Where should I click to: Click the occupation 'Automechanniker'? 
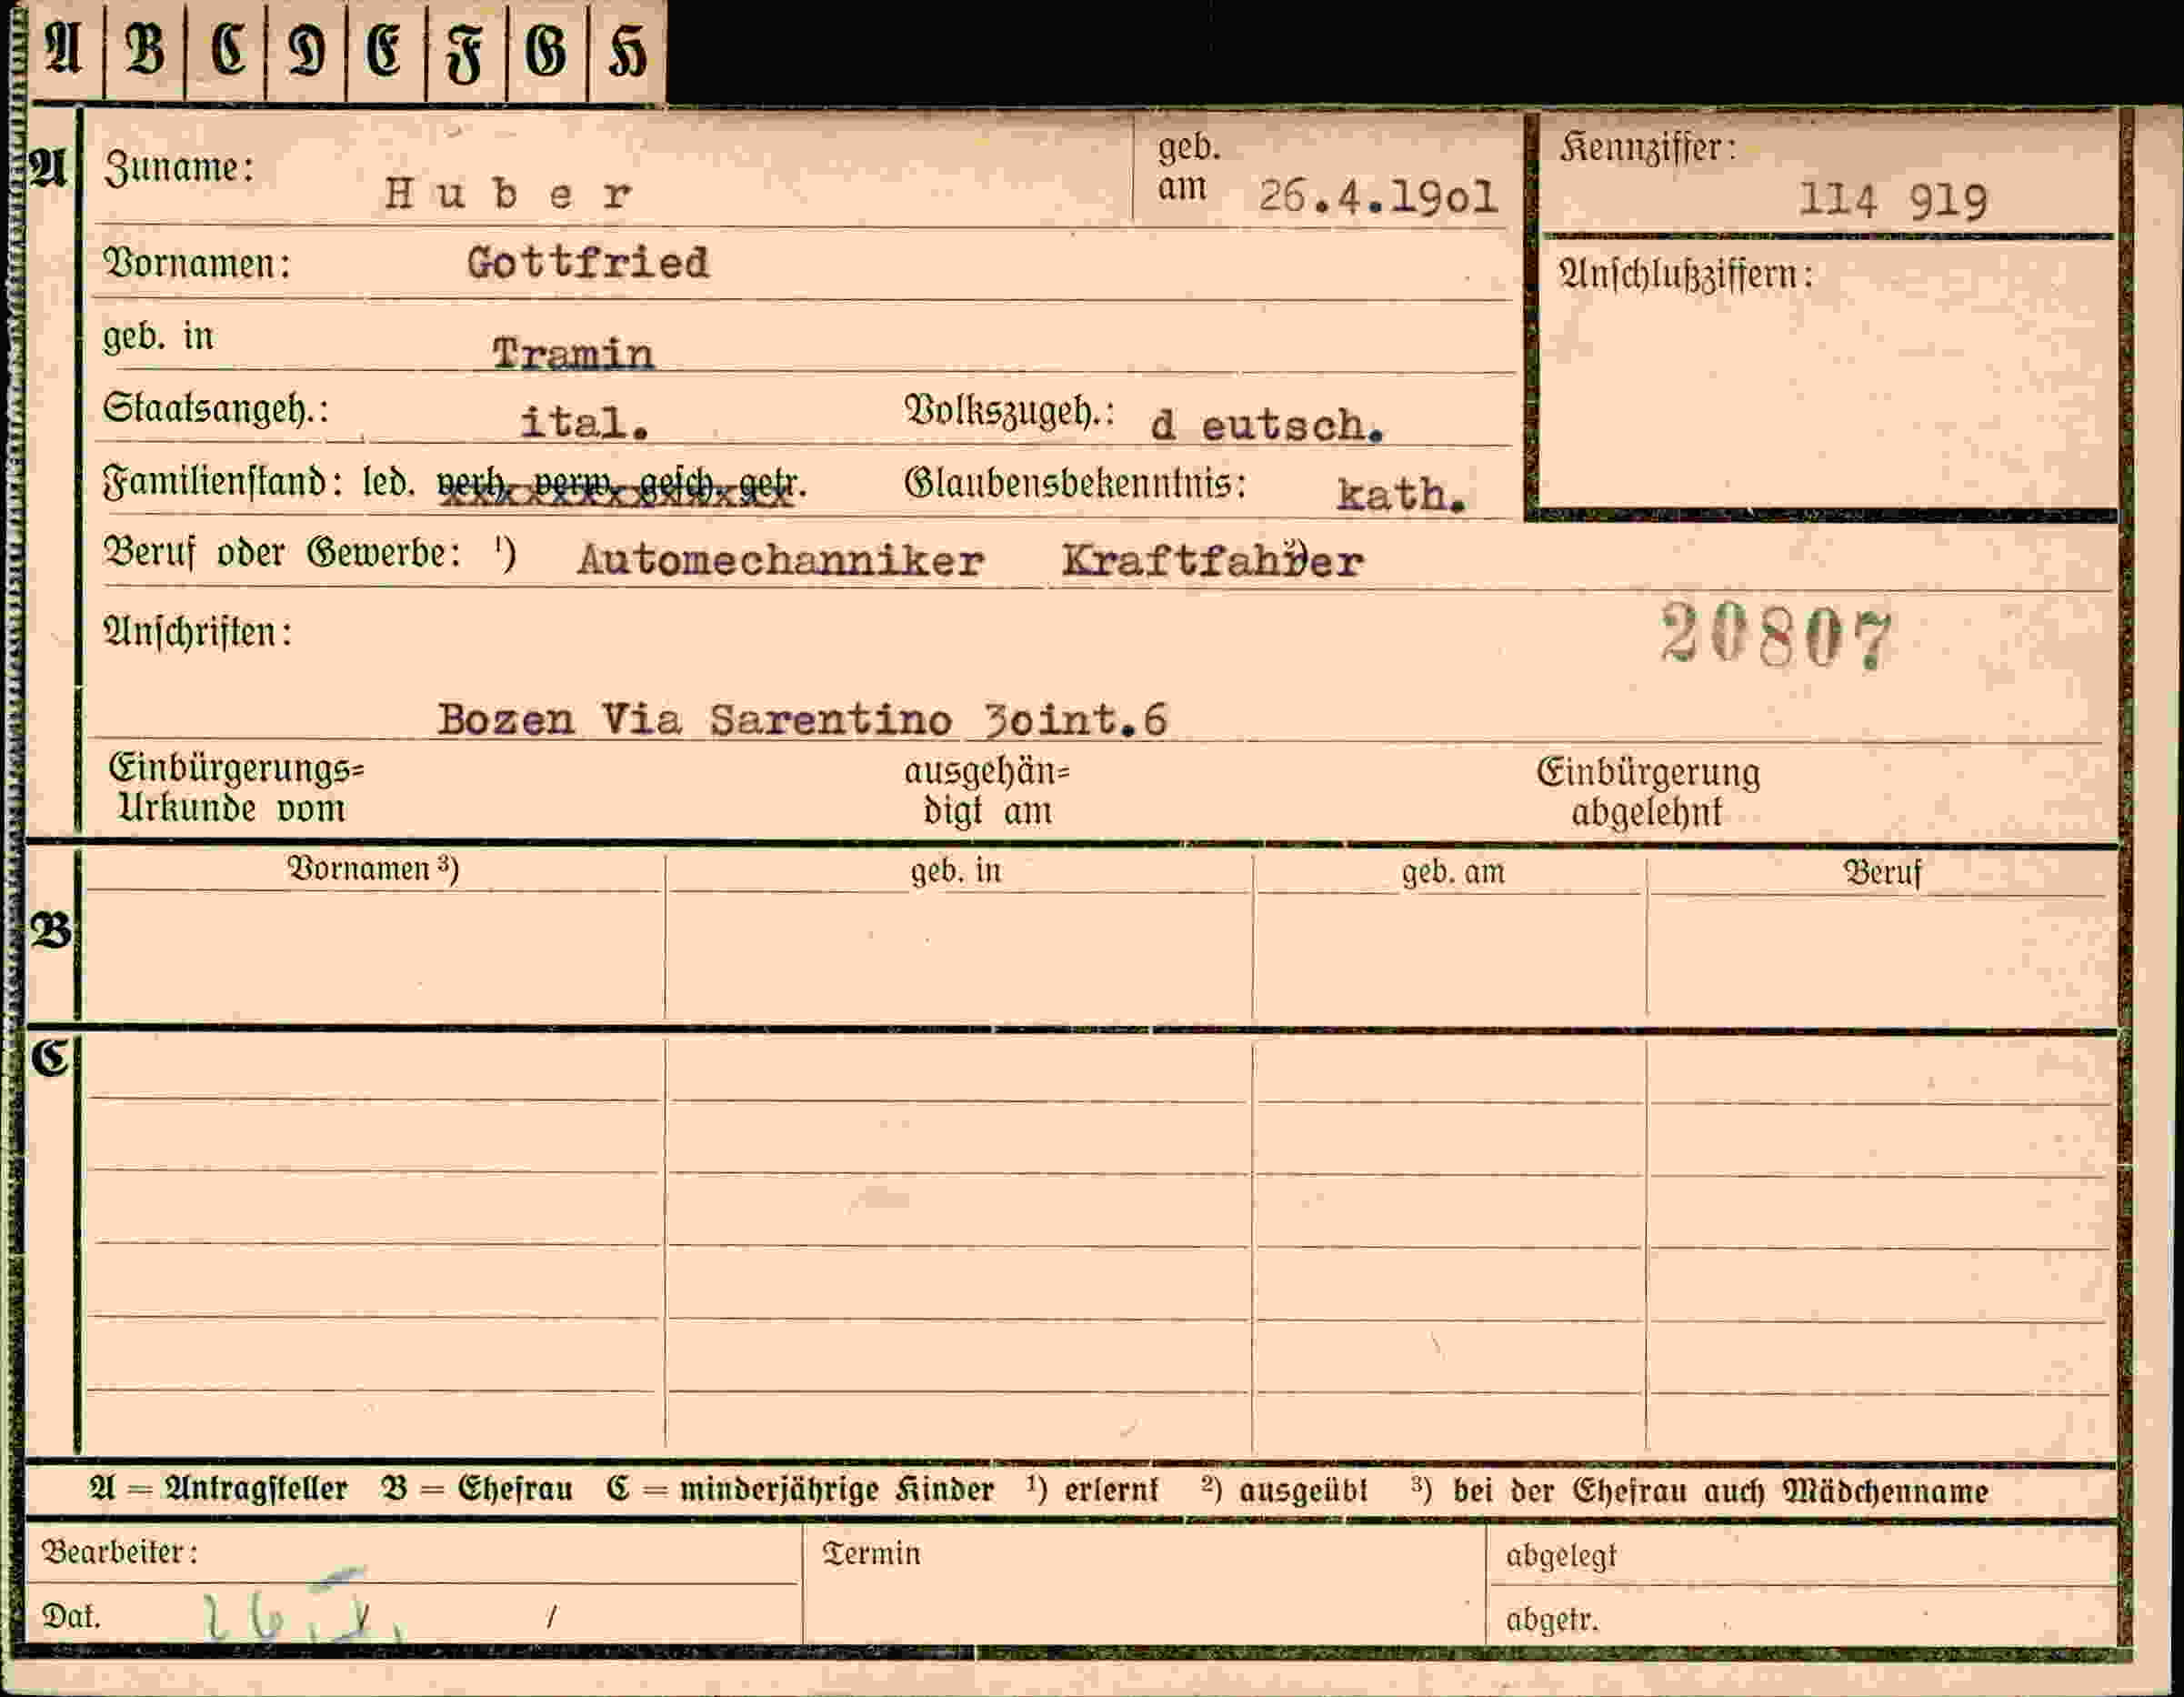(x=780, y=561)
